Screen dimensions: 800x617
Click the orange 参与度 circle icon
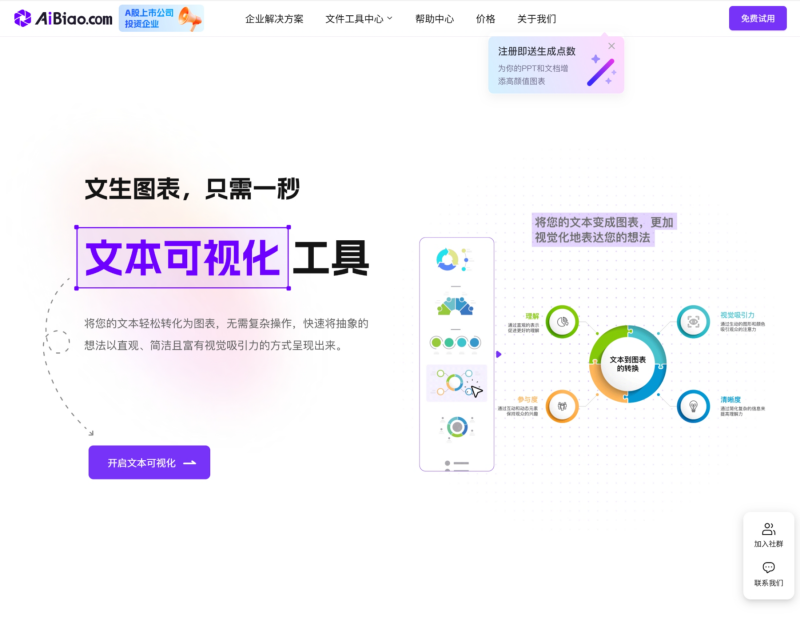tap(562, 406)
